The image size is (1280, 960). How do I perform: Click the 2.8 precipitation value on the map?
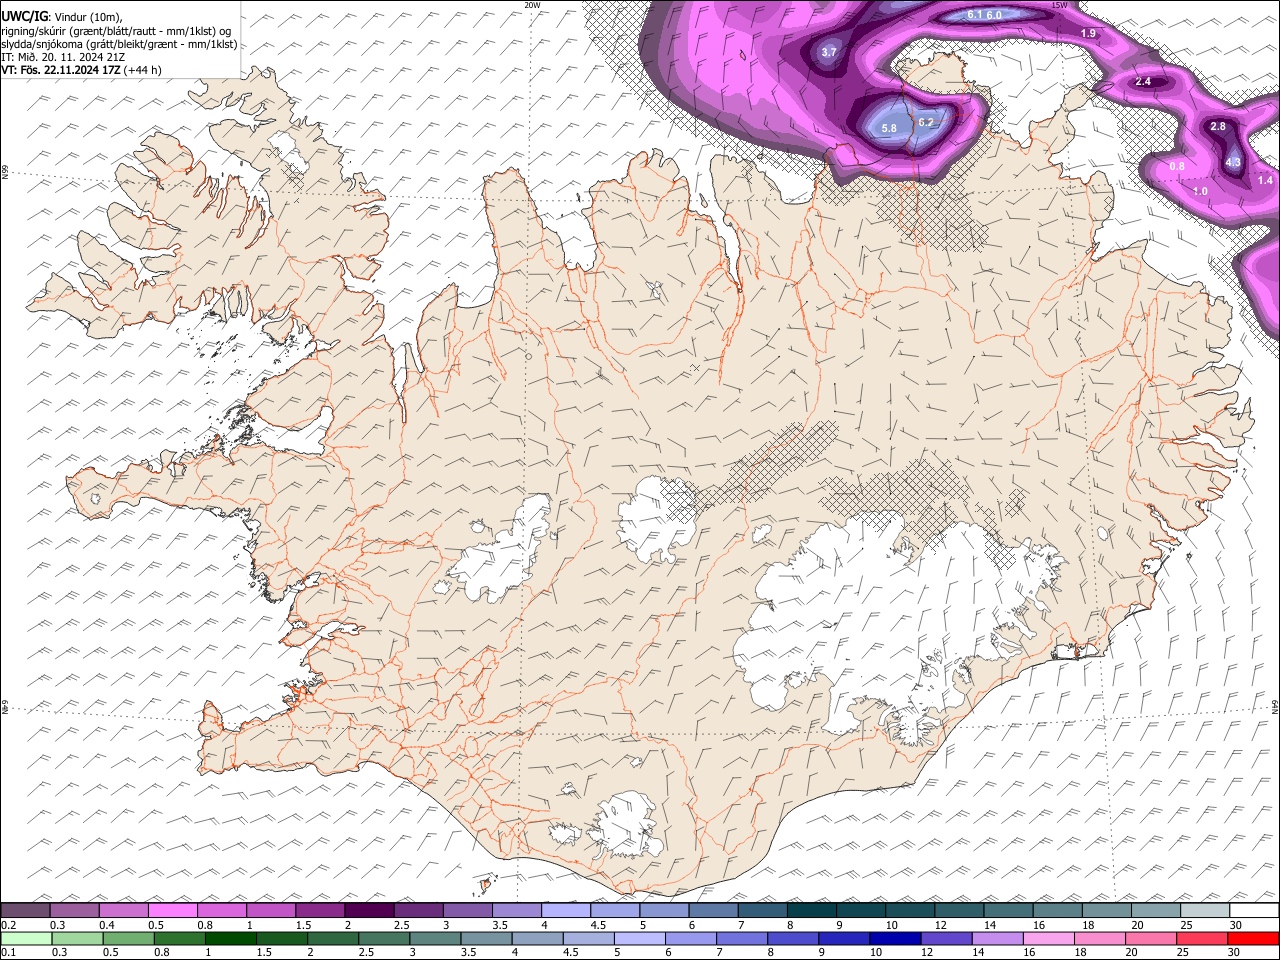[x=1218, y=126]
